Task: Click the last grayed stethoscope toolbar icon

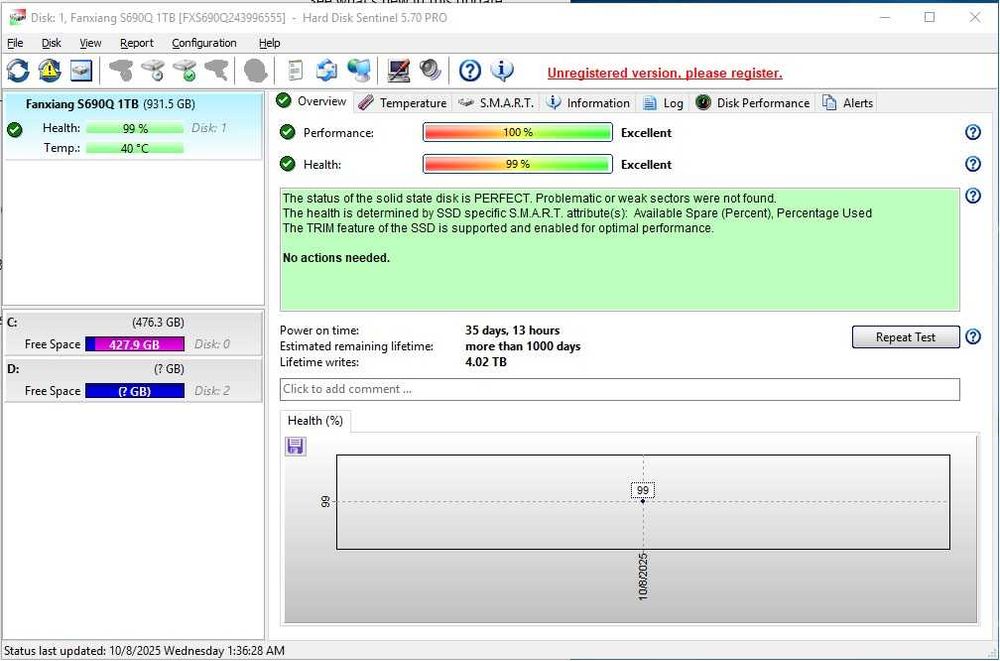Action: (x=216, y=70)
